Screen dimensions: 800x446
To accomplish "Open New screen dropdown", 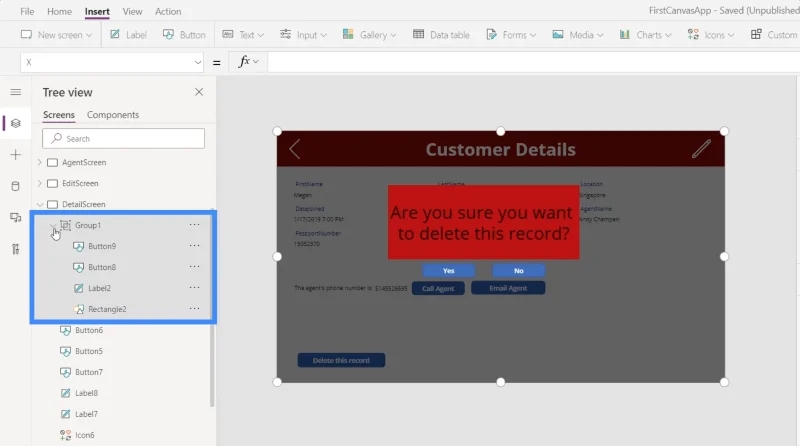I will click(x=57, y=35).
